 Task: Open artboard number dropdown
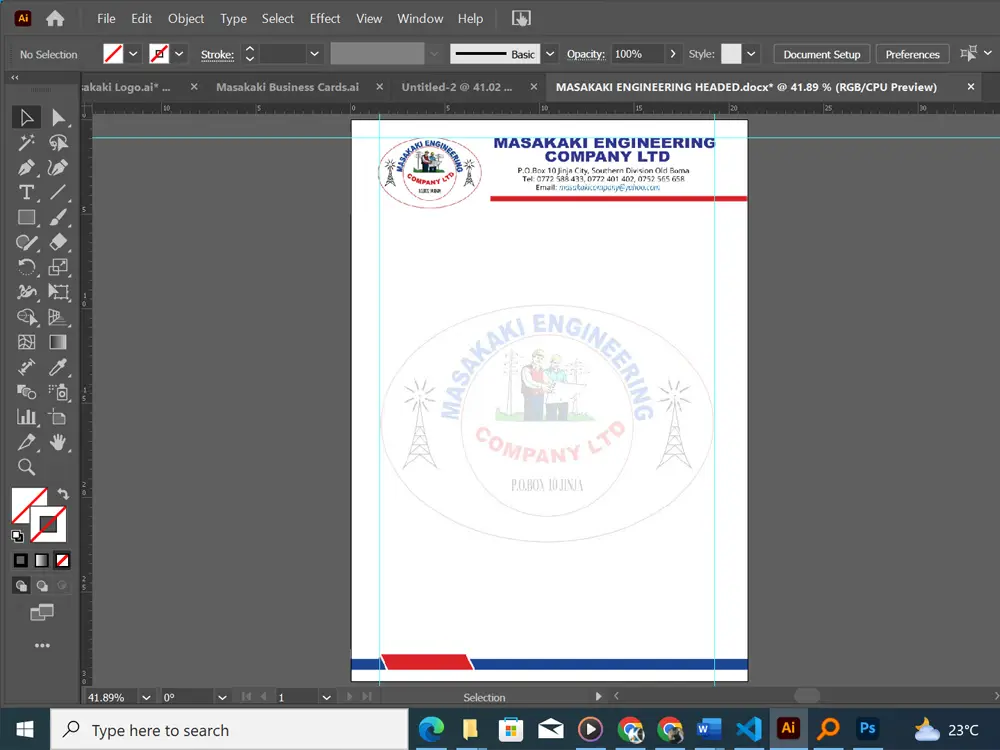[327, 697]
